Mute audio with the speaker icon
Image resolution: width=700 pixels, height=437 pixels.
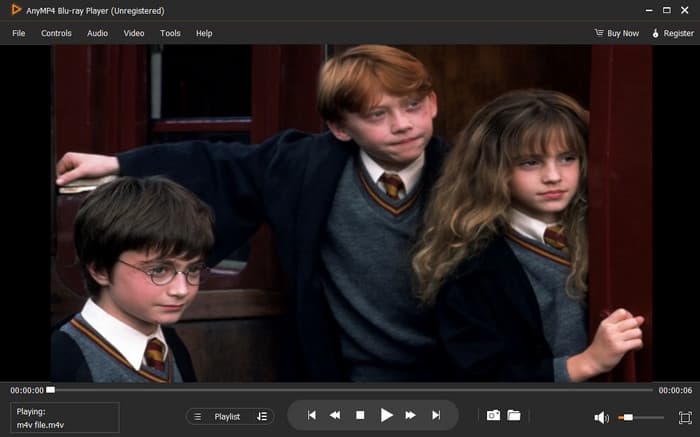pyautogui.click(x=601, y=417)
